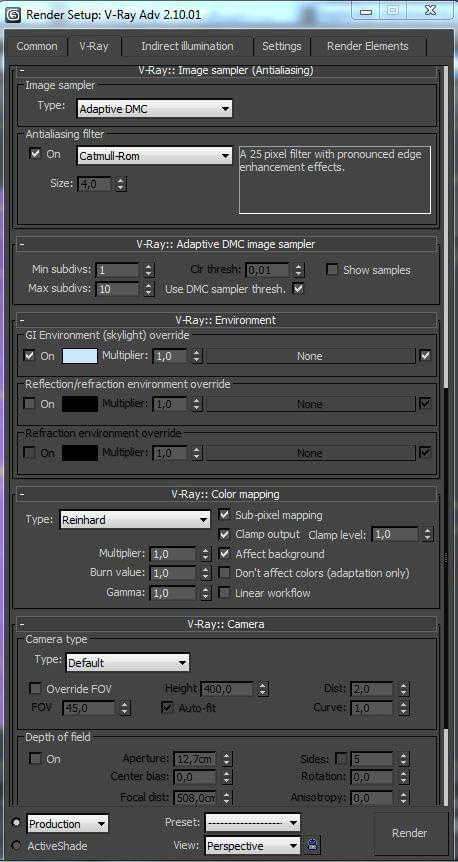This screenshot has height=862, width=458.
Task: Open the Production render mode dropdown
Action: [x=67, y=824]
